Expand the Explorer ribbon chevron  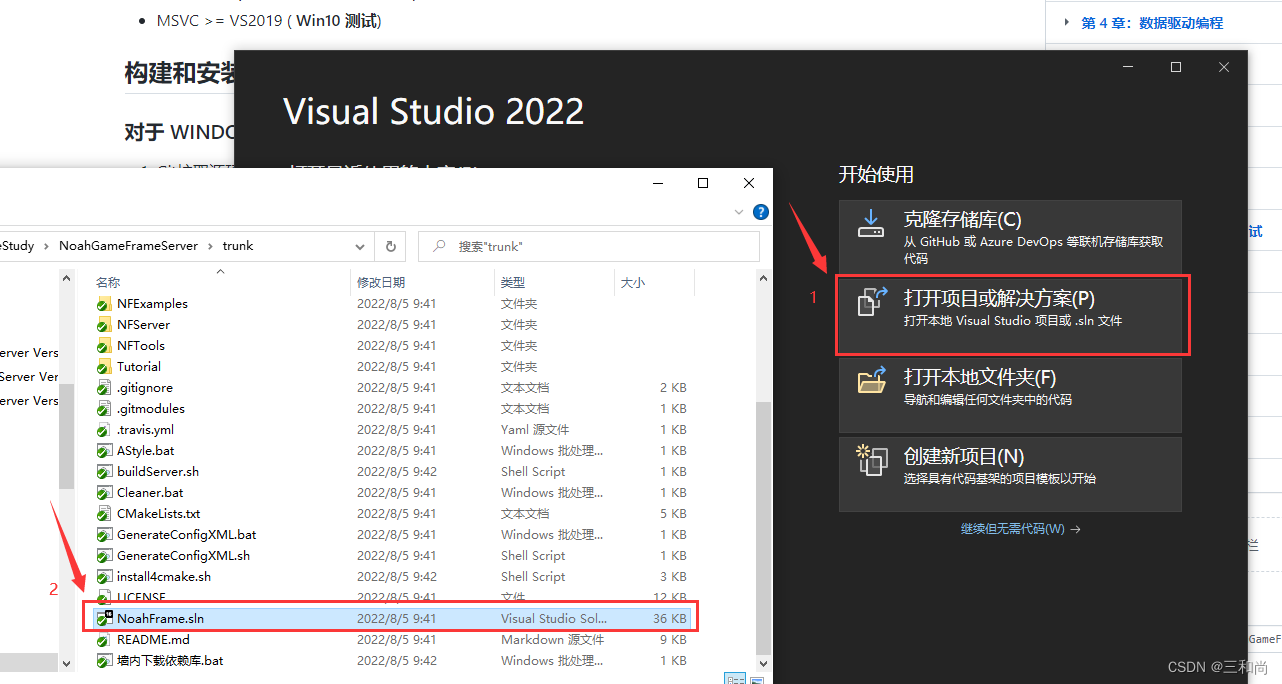(x=740, y=212)
